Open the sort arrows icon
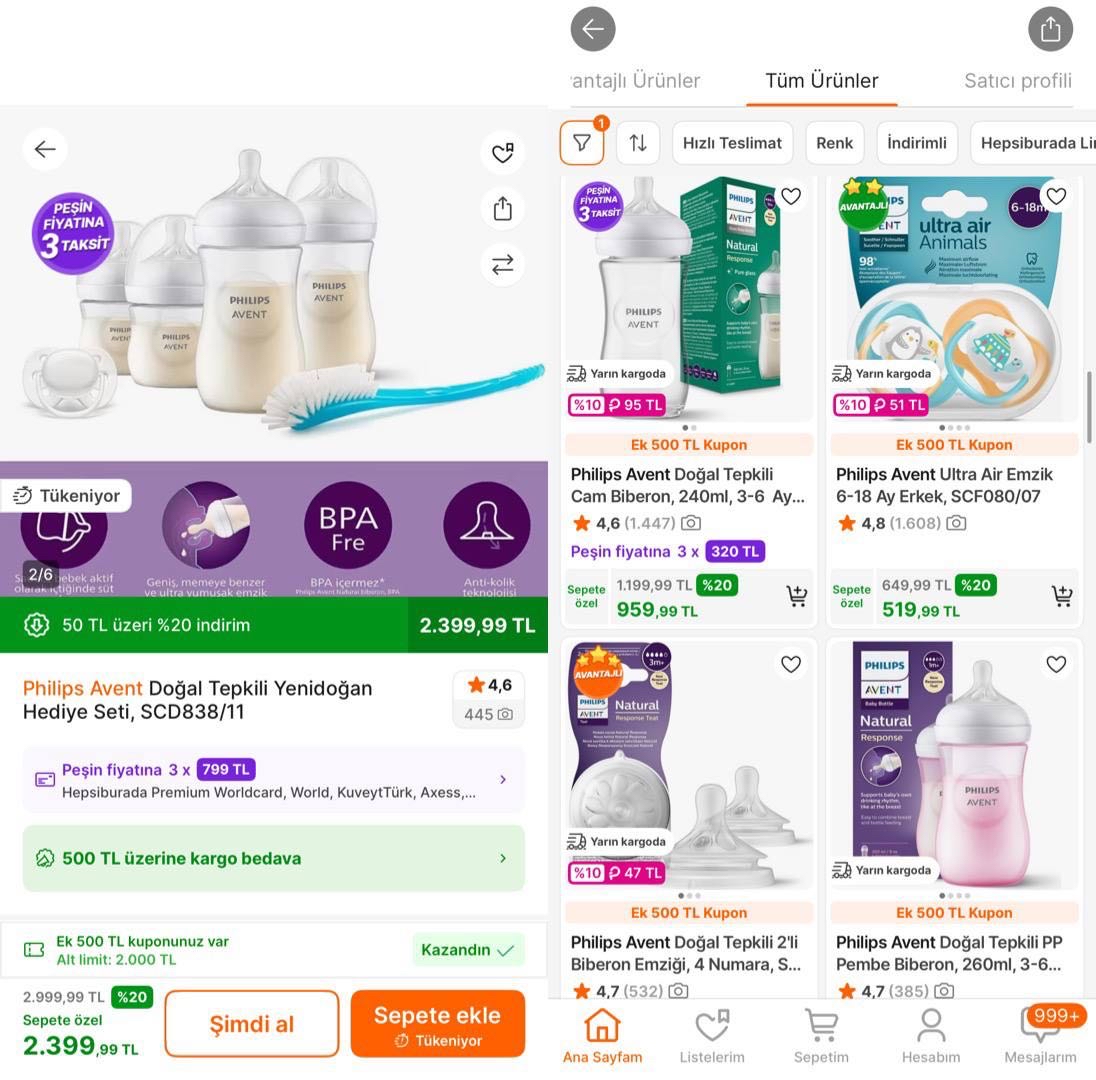Screen dimensions: 1096x1080 [x=637, y=143]
